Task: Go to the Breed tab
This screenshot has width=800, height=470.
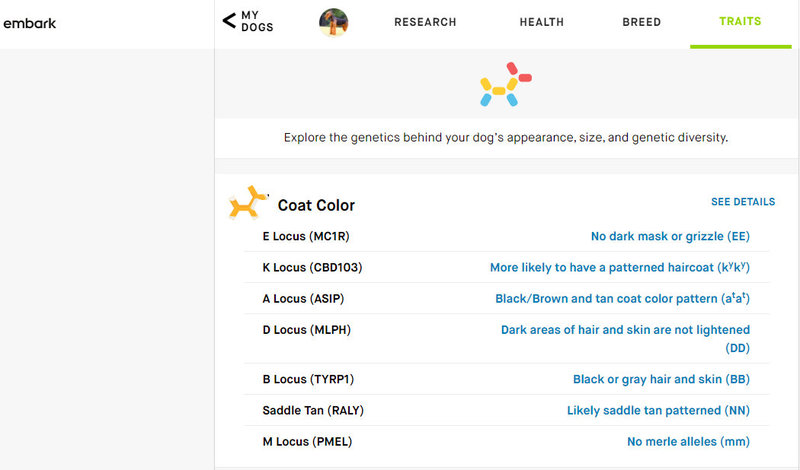Action: 641,22
